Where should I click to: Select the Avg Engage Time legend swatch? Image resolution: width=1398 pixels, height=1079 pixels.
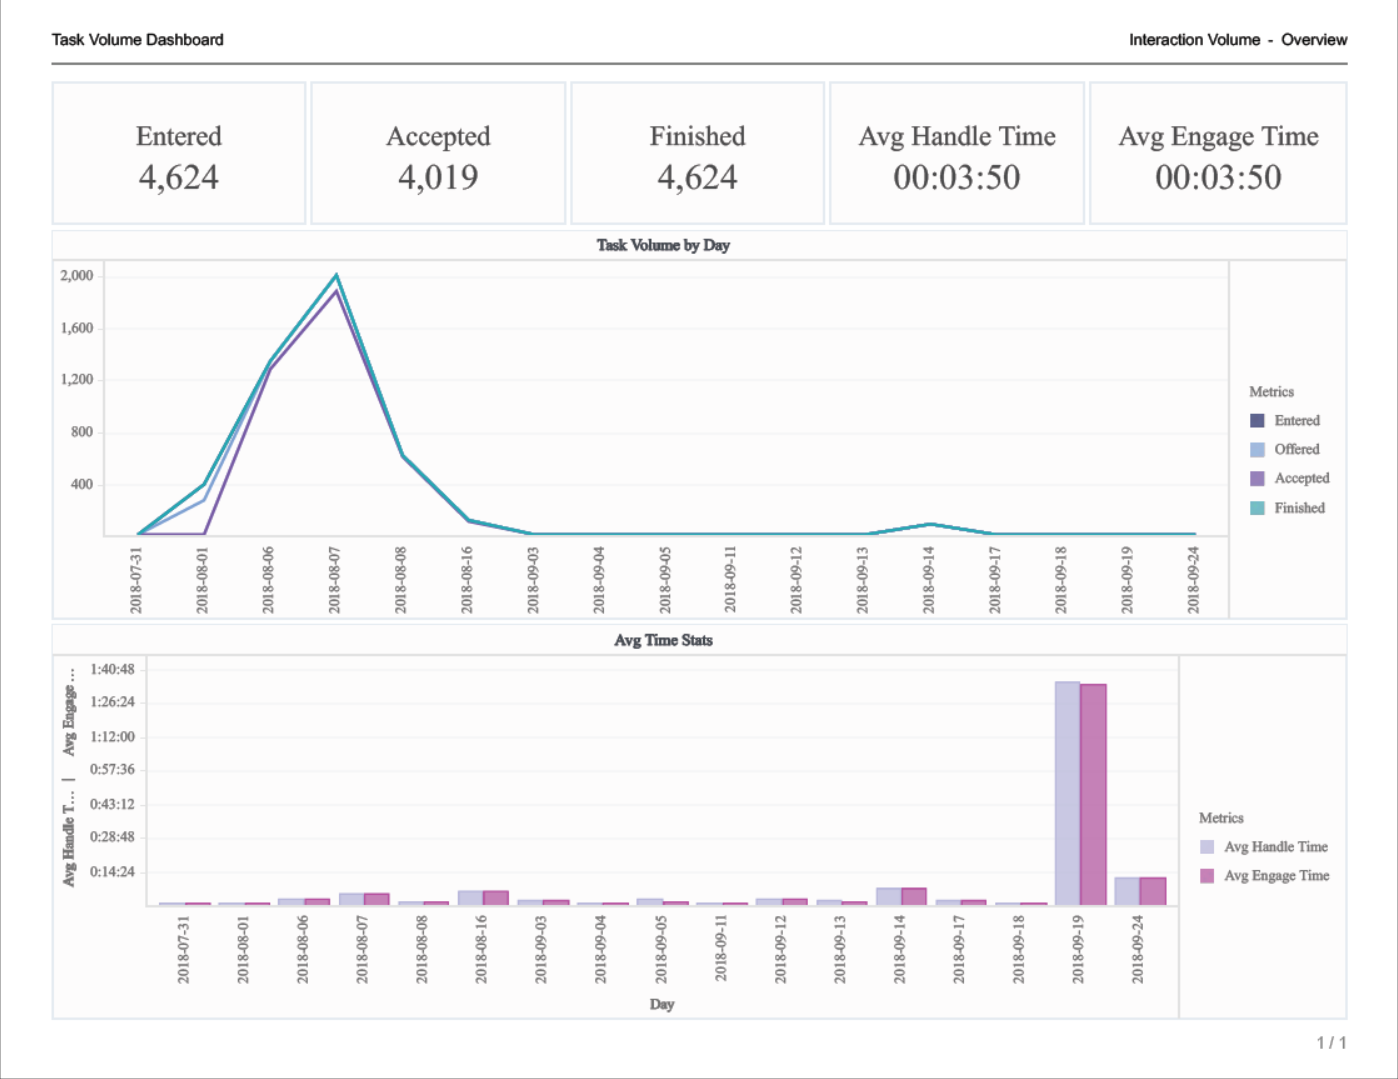[1207, 876]
